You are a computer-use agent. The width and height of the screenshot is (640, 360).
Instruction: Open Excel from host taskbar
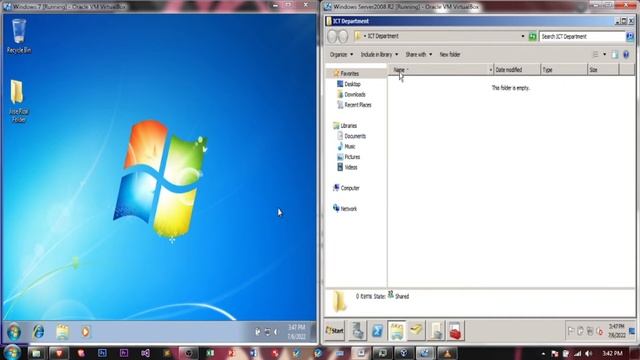[210, 353]
